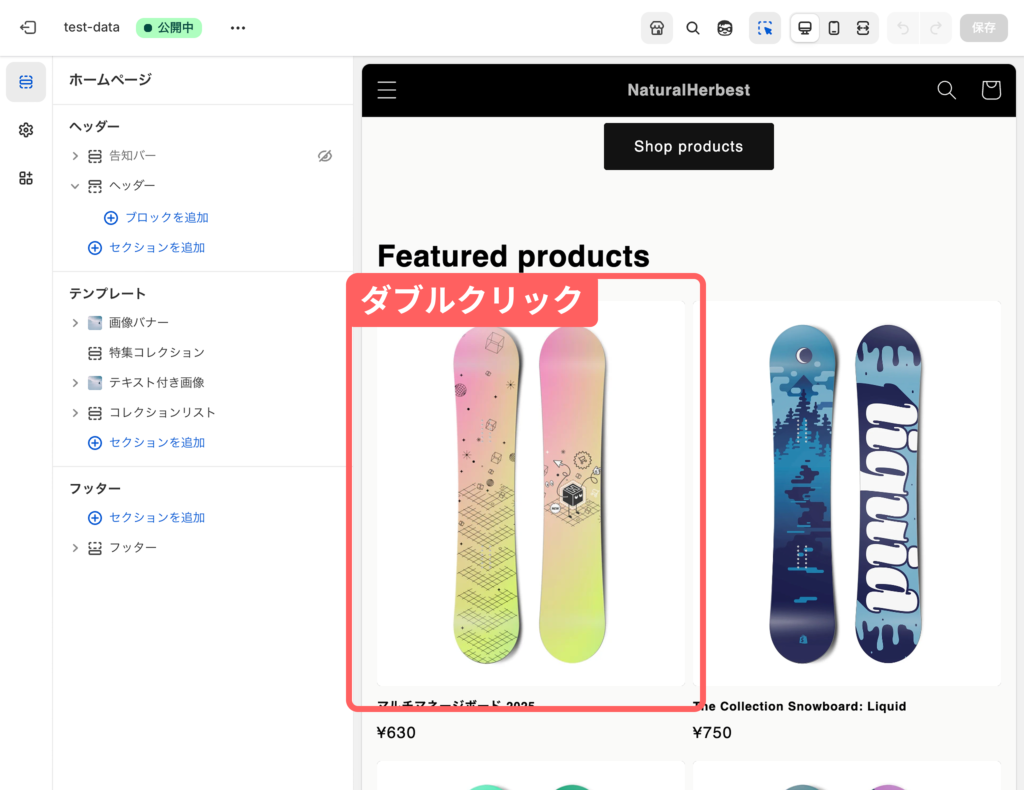Collapse the ヘッダー section tree item

(75, 186)
